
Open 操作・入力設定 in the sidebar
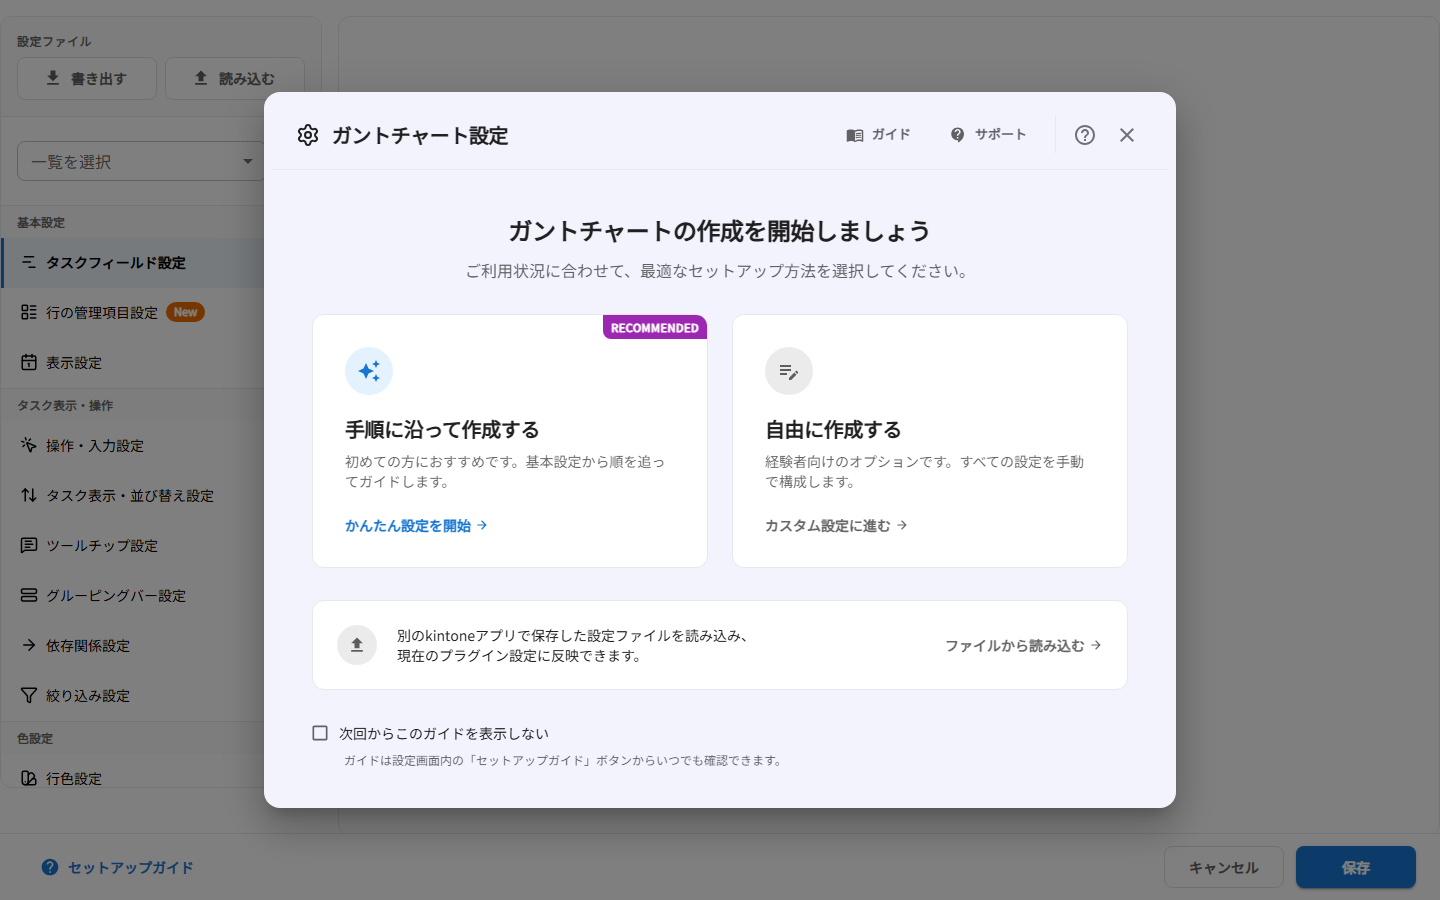[x=133, y=446]
